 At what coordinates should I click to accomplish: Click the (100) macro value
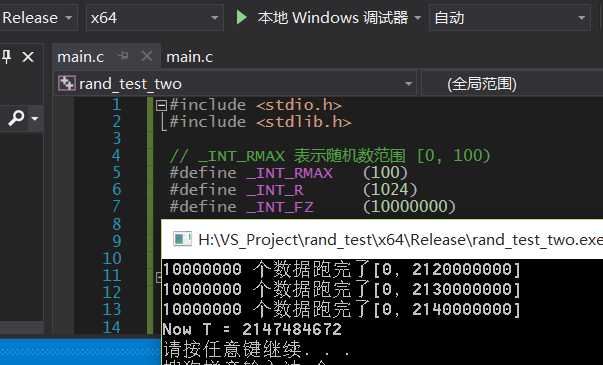(385, 173)
